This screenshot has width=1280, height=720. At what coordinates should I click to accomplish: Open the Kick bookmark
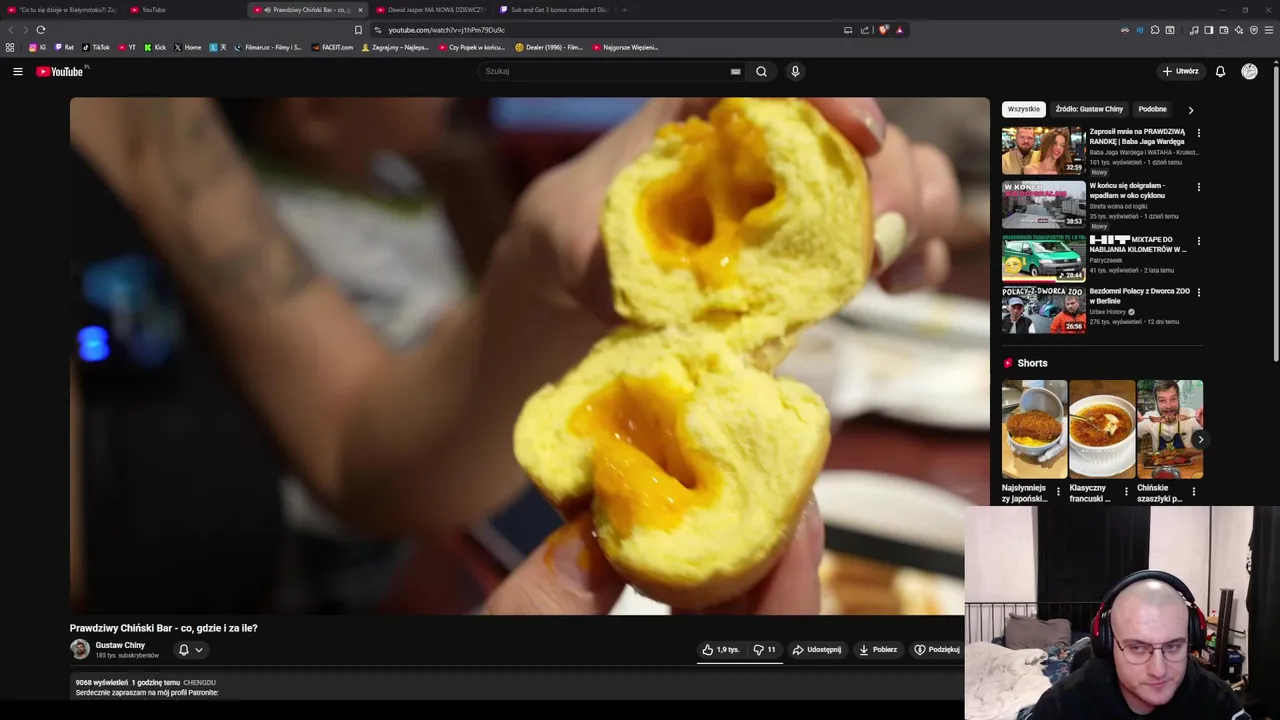click(155, 47)
